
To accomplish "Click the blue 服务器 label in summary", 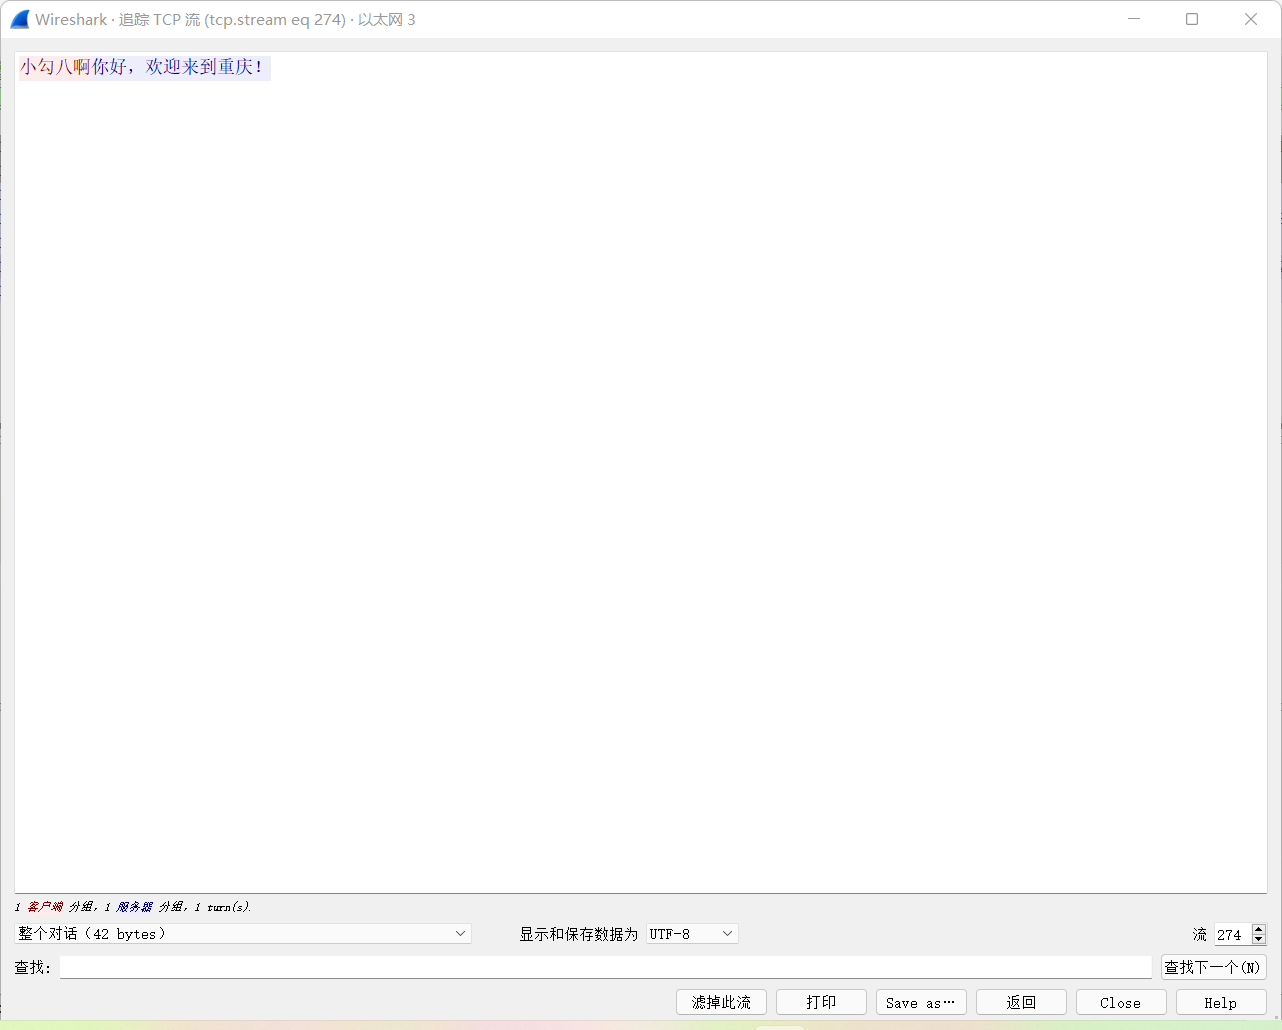I will (x=135, y=907).
